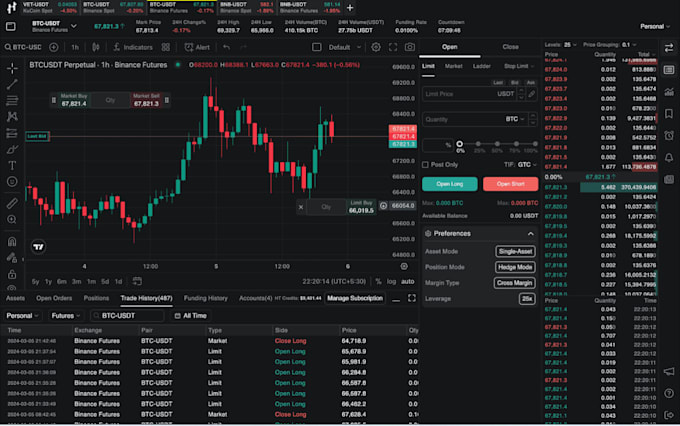This screenshot has width=680, height=426.
Task: Open the Funding History tab
Action: 206,298
